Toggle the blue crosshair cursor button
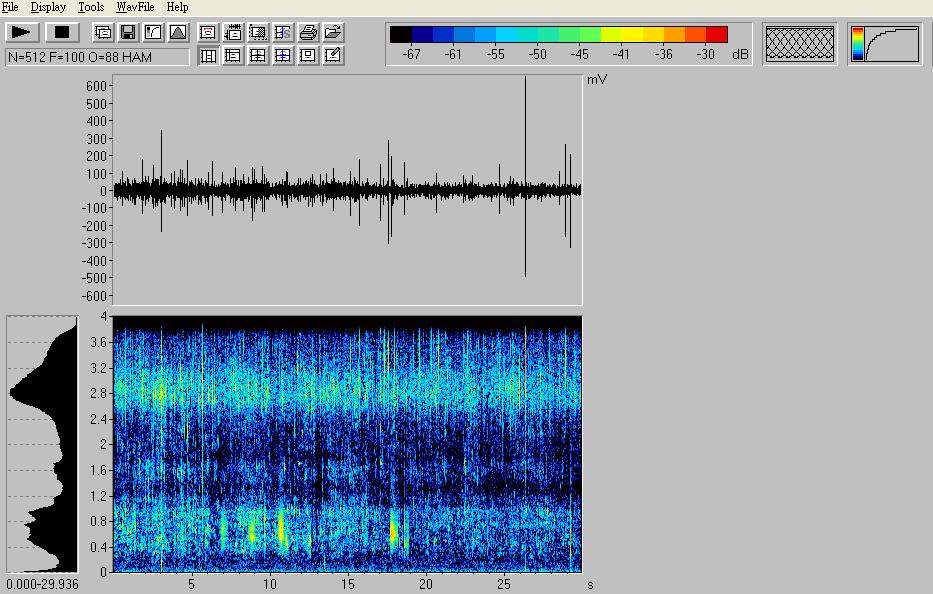933x594 pixels. [284, 56]
